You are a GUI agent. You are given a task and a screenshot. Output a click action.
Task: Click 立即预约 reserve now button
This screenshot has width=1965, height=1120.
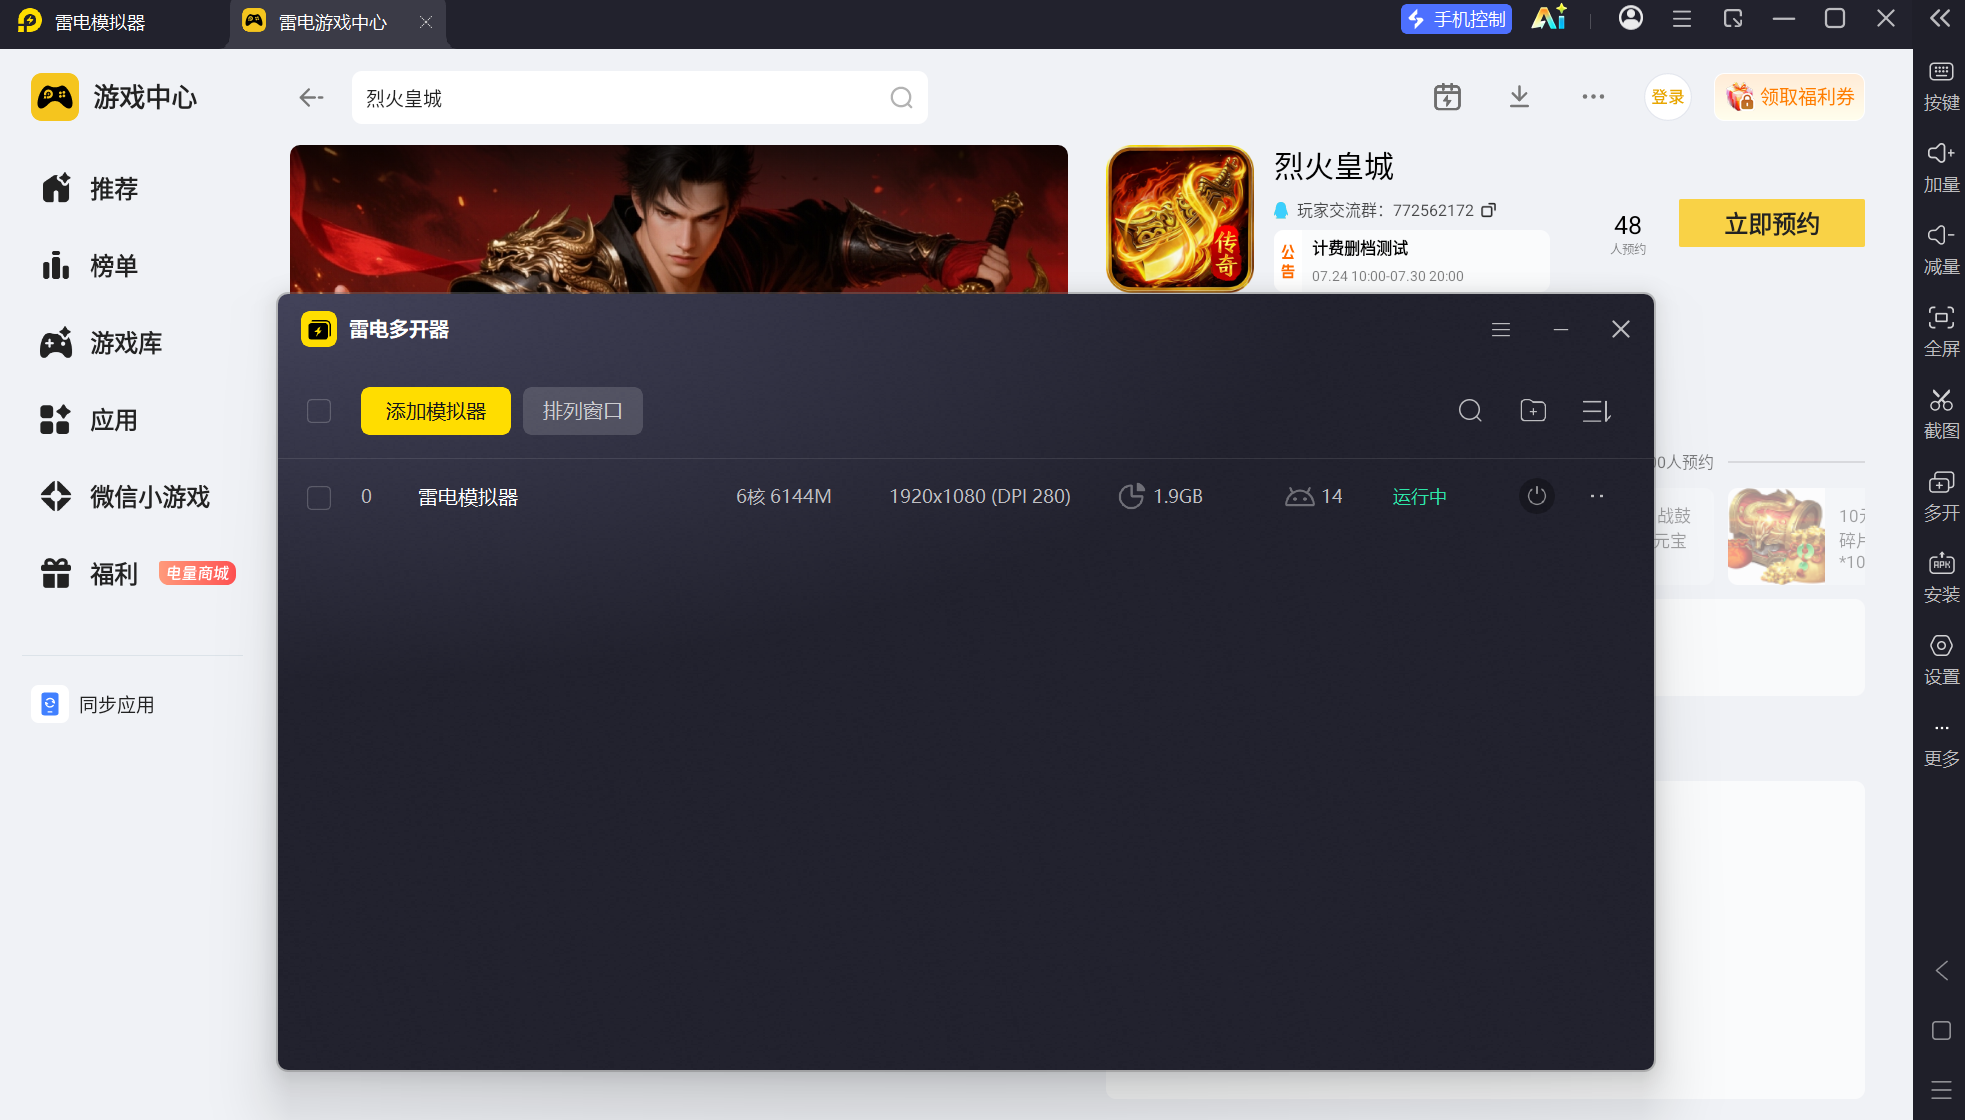[x=1771, y=223]
